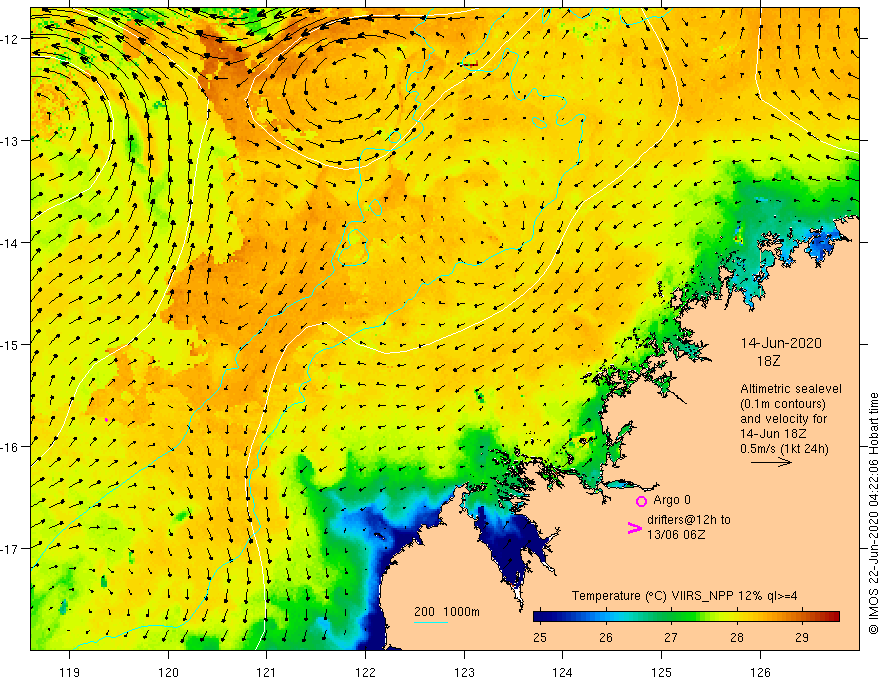
Task: Click the '122' longitude axis label
Action: (x=365, y=672)
